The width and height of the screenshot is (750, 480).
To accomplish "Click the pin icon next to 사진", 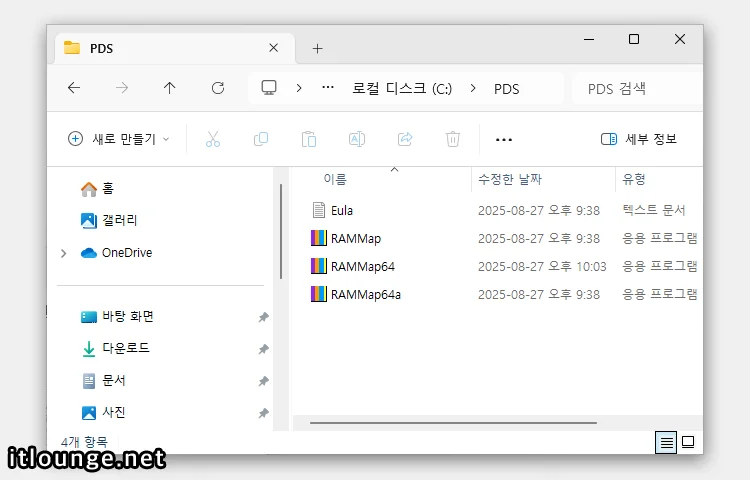I will coord(264,413).
